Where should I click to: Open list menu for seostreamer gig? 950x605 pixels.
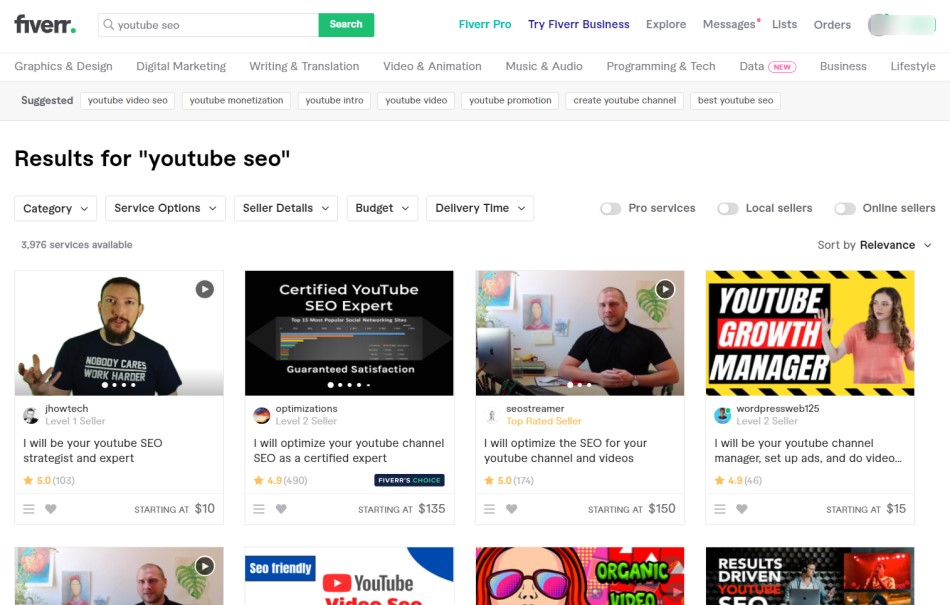(x=490, y=509)
